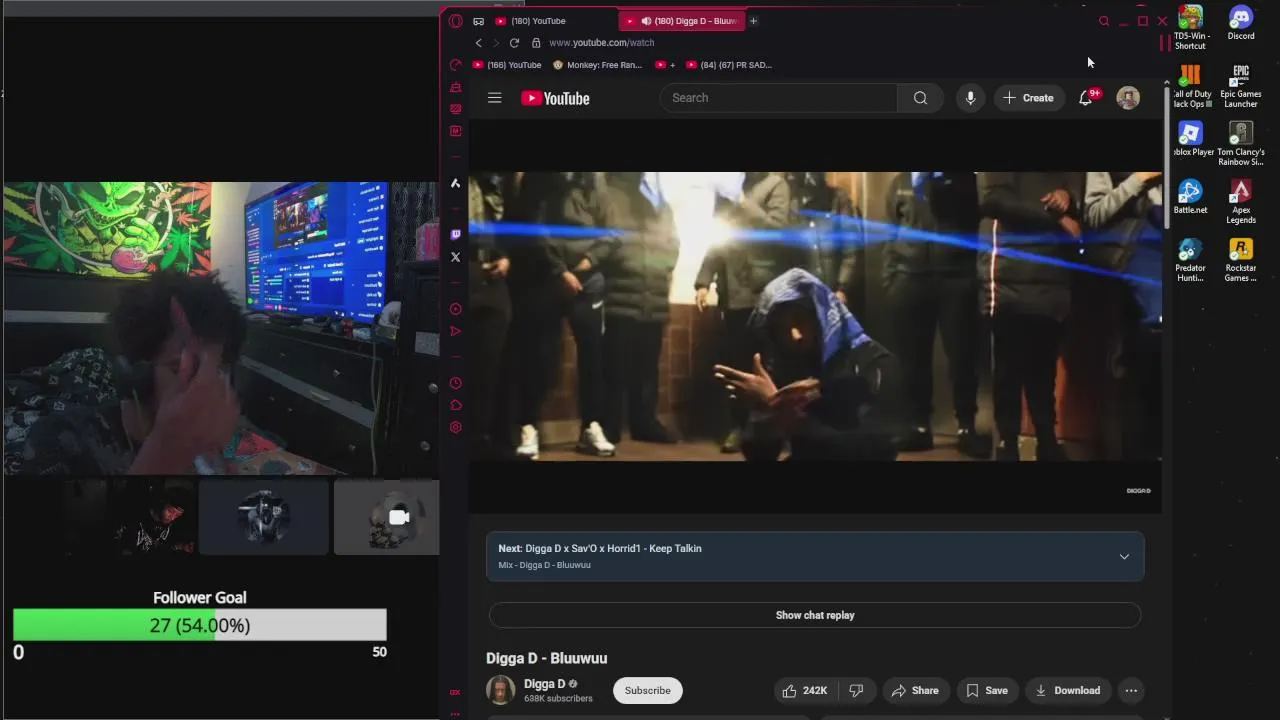The height and width of the screenshot is (720, 1280).
Task: Click Show chat replay
Action: [x=815, y=615]
